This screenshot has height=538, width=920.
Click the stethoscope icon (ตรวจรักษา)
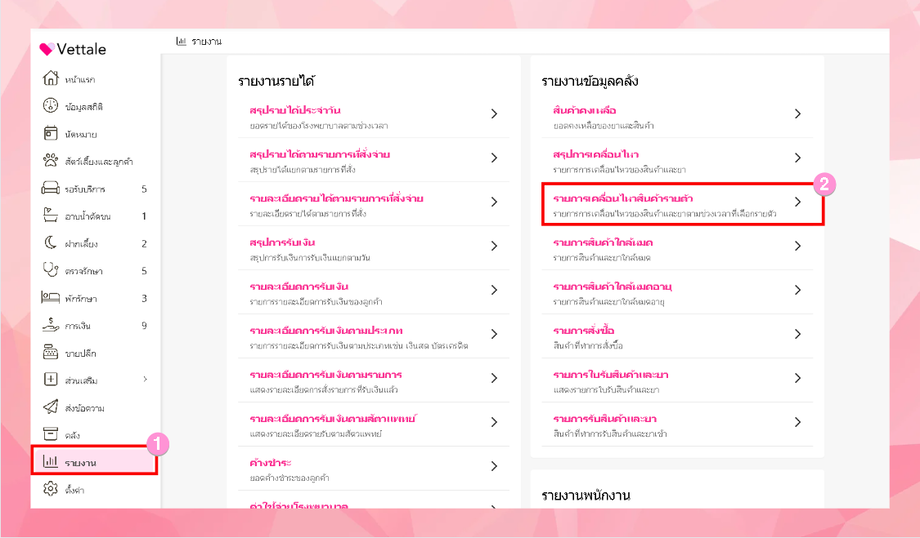click(51, 271)
